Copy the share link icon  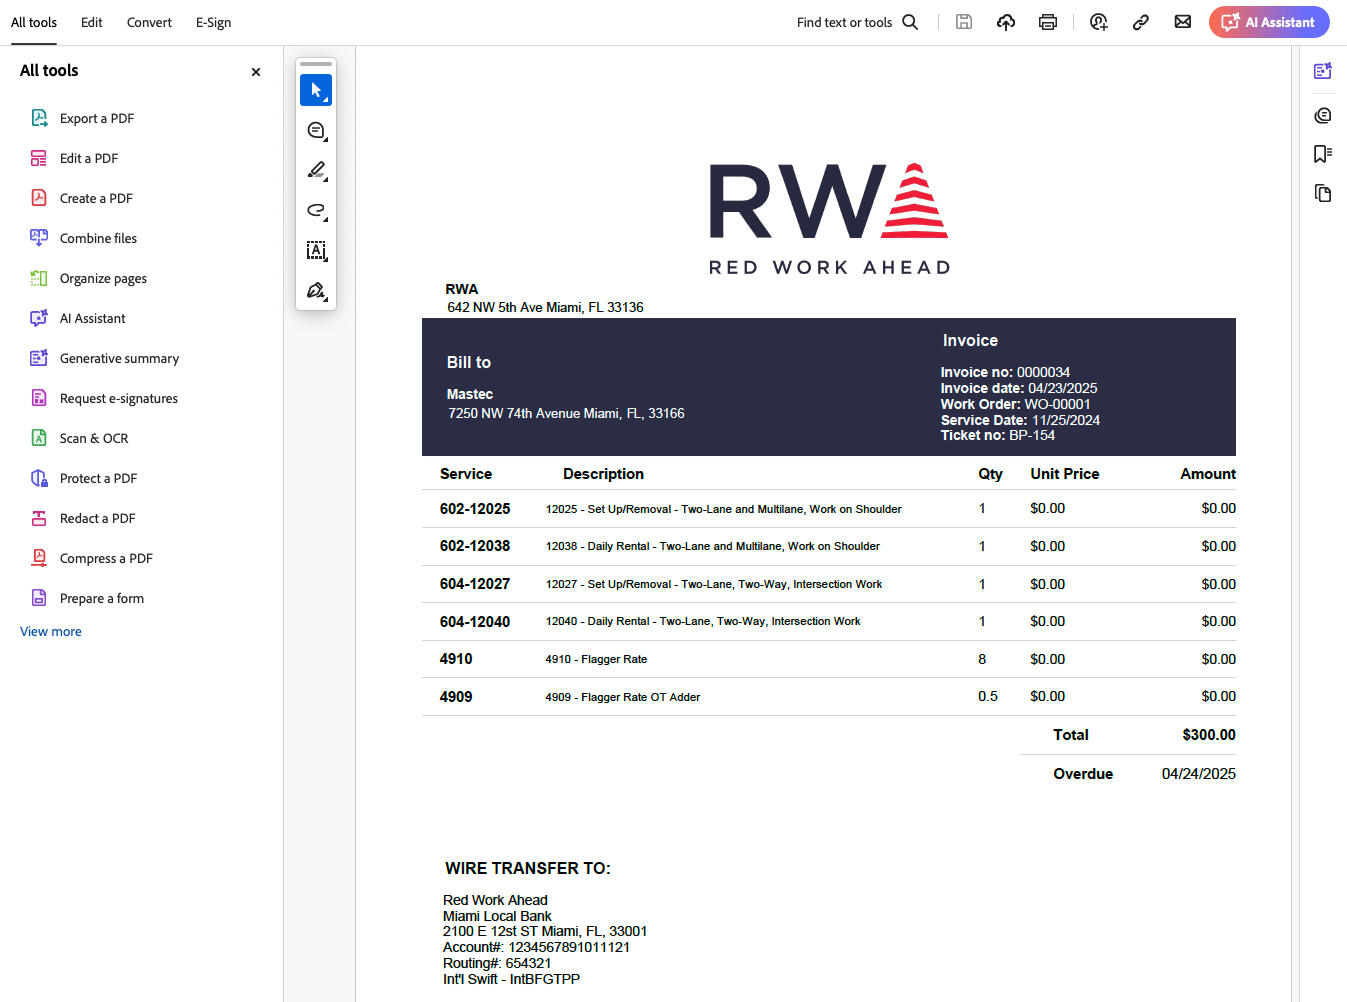click(x=1140, y=22)
